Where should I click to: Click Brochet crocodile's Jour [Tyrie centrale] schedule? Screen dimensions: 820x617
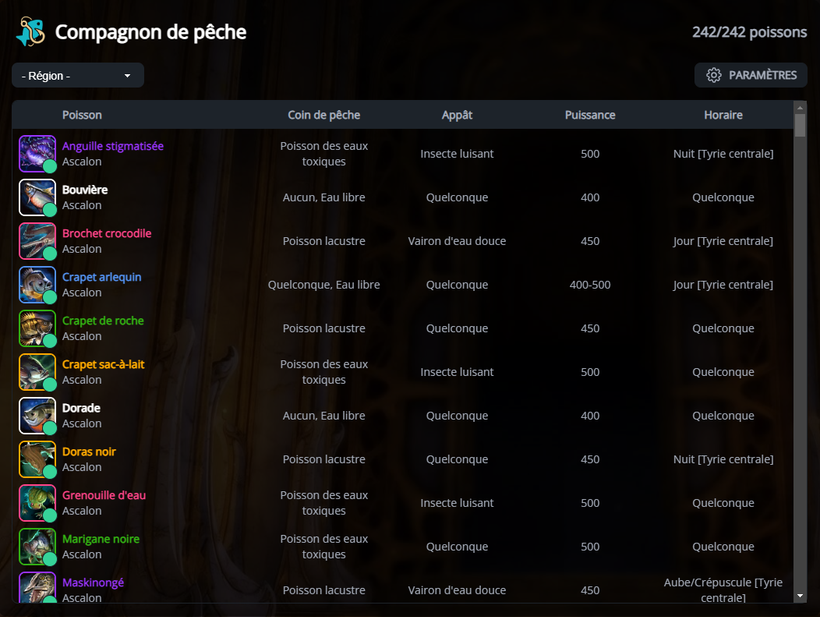pos(723,241)
